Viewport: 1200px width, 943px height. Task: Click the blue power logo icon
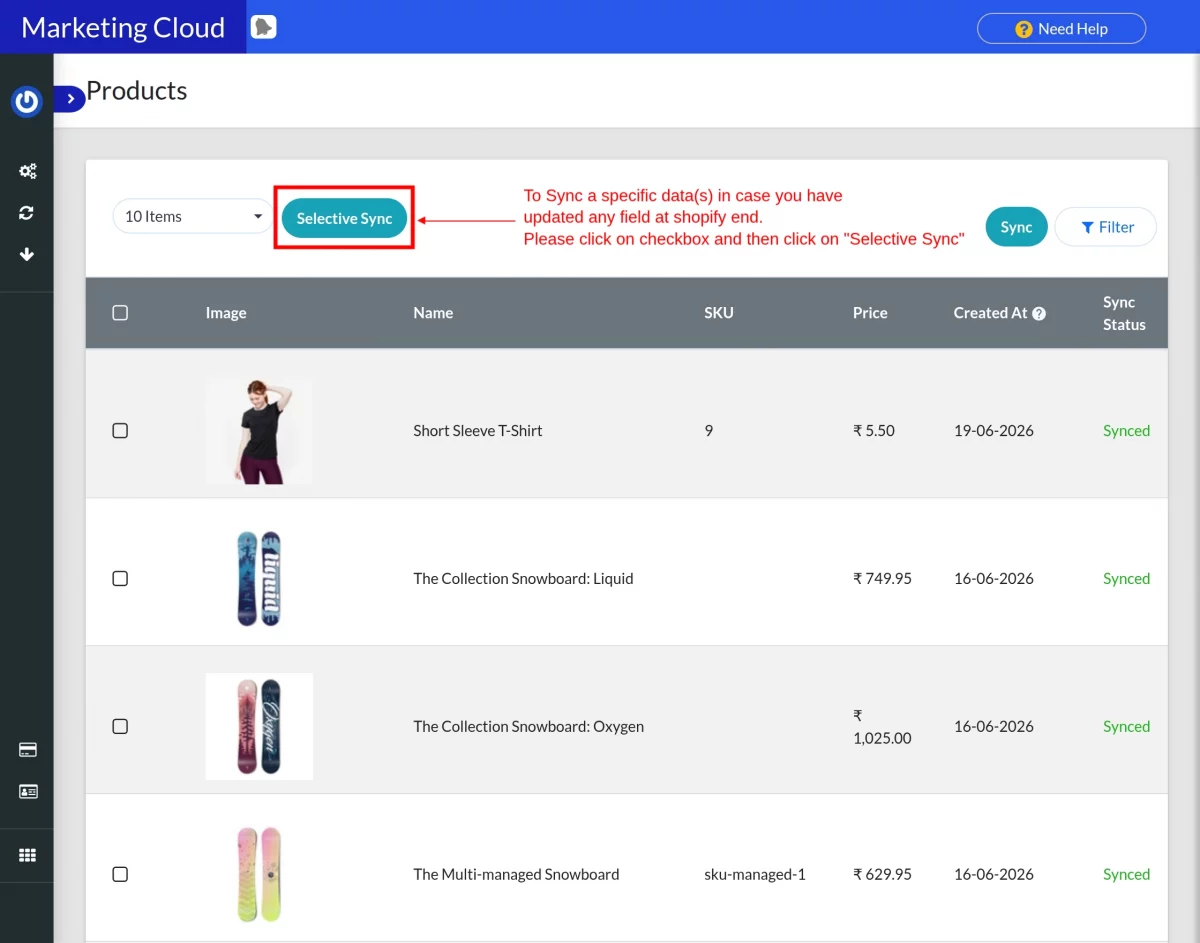pos(26,100)
